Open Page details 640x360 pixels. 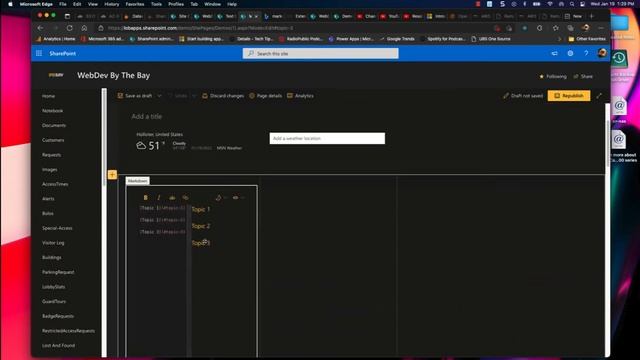coord(265,96)
